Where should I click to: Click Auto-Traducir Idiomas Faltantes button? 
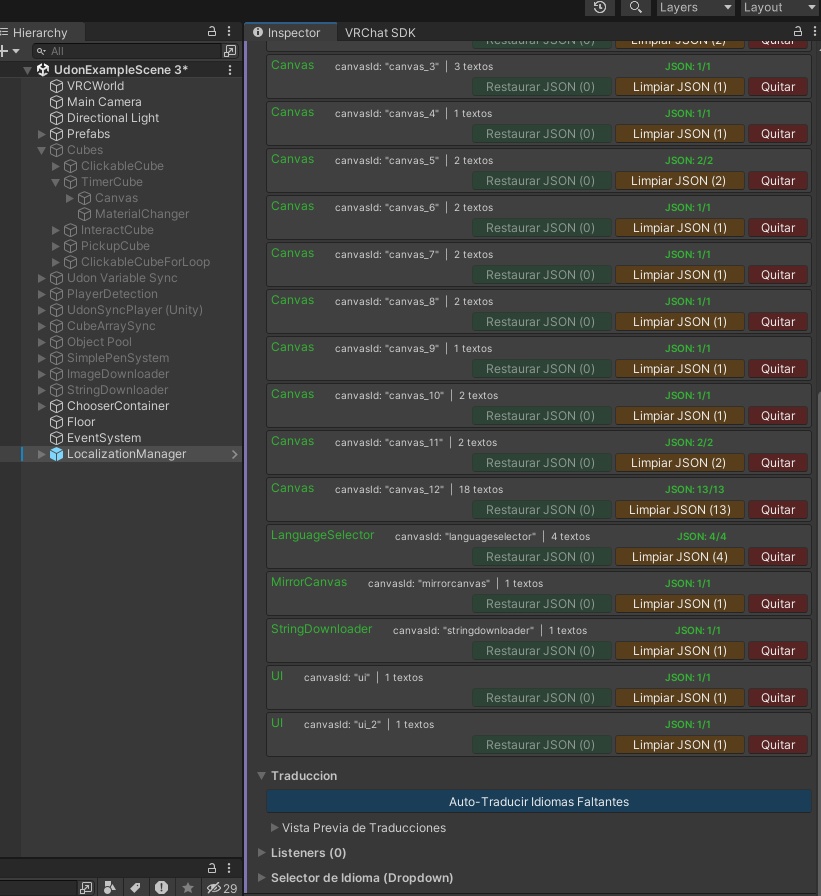tap(539, 802)
